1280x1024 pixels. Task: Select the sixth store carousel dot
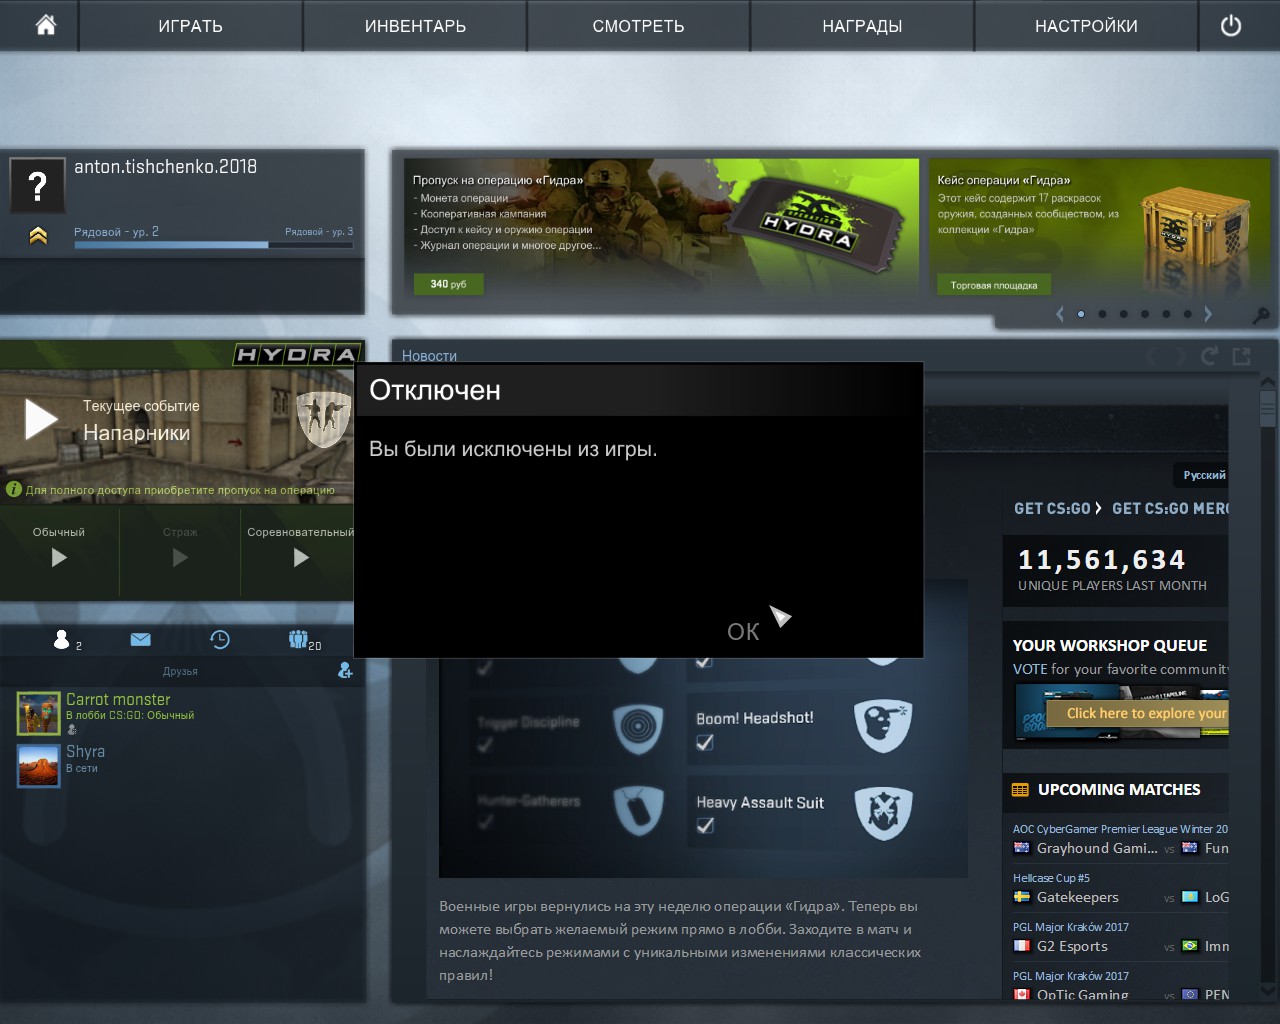[x=1187, y=314]
